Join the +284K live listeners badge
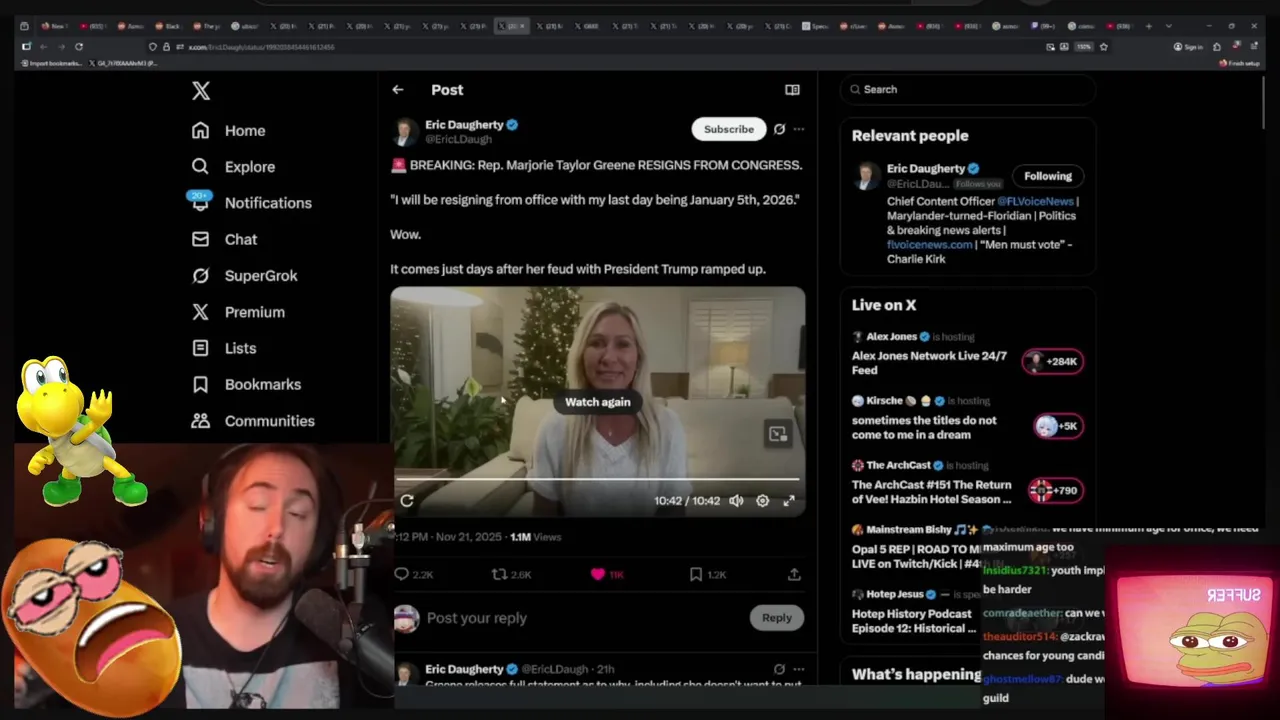 (x=1053, y=361)
